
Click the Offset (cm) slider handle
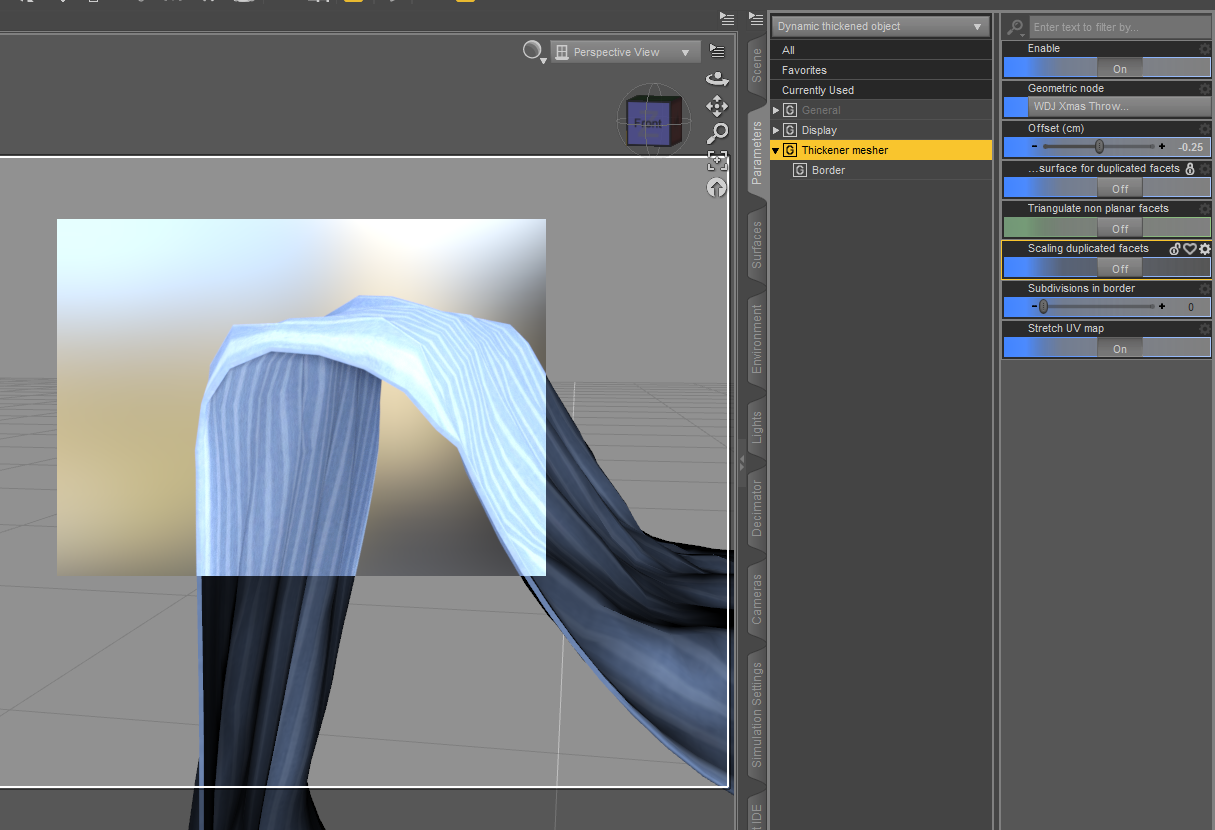pyautogui.click(x=1099, y=147)
